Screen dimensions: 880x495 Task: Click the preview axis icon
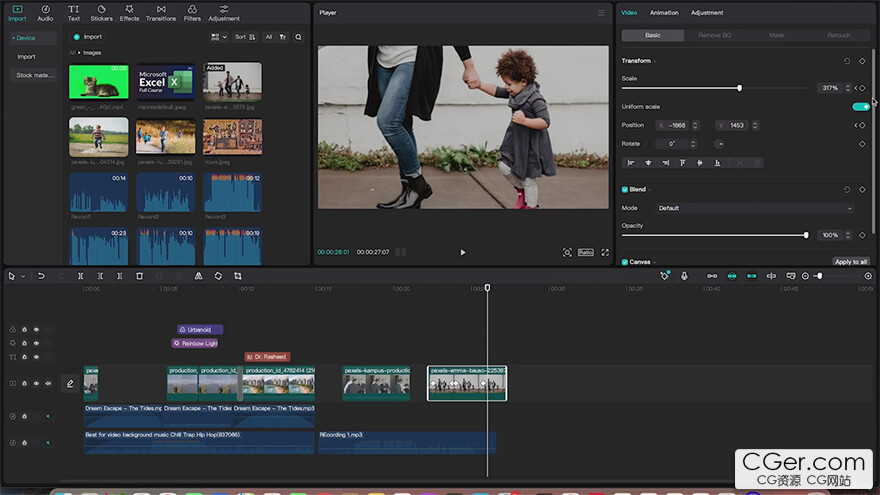(771, 276)
